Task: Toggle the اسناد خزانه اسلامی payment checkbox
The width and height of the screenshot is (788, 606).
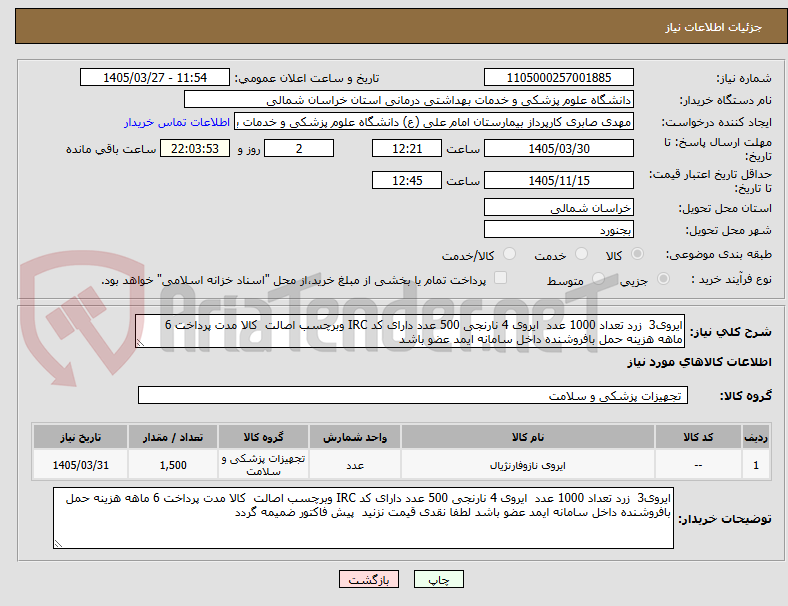Action: point(501,278)
